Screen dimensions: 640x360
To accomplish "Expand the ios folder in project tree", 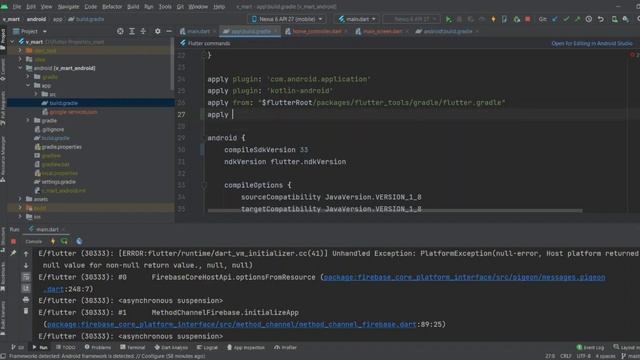I will click(20, 217).
